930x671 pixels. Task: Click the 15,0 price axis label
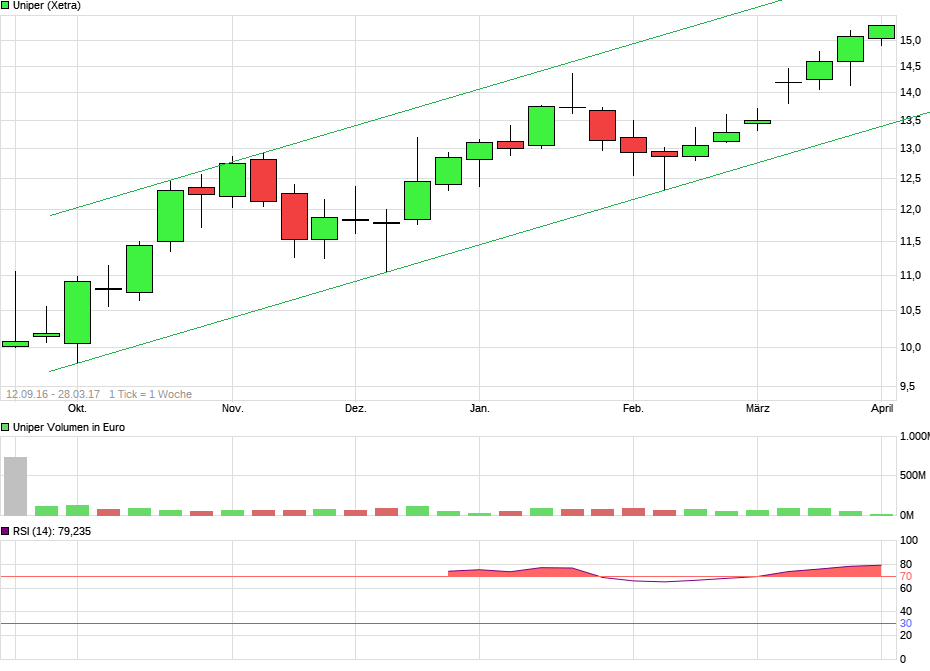point(910,40)
